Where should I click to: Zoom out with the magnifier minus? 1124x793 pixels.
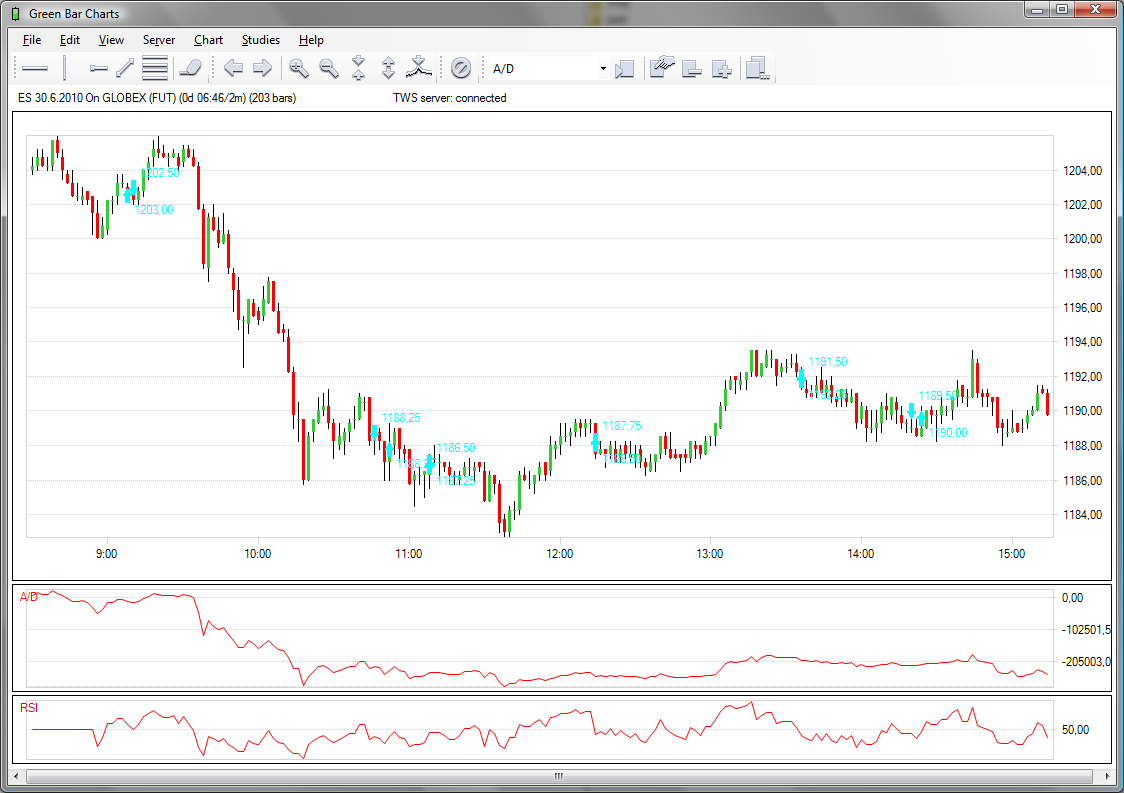328,68
